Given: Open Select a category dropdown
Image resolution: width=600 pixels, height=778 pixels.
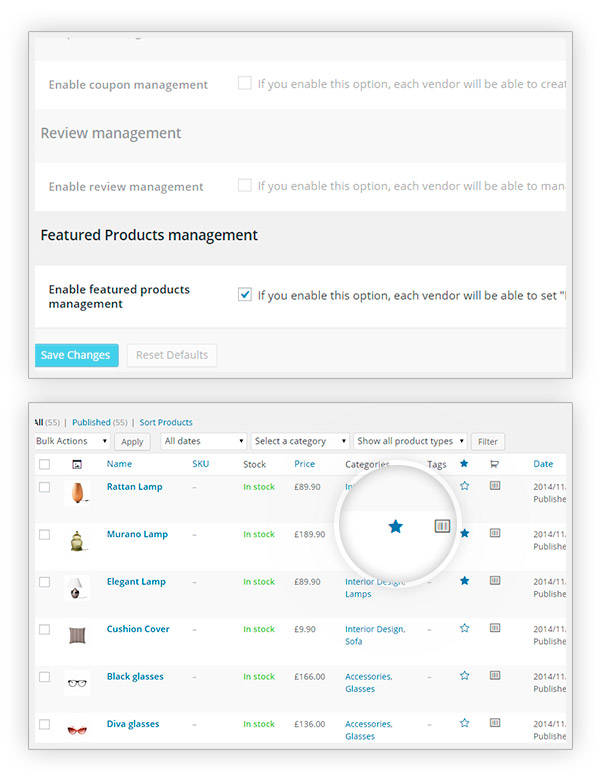Looking at the screenshot, I should pos(300,441).
